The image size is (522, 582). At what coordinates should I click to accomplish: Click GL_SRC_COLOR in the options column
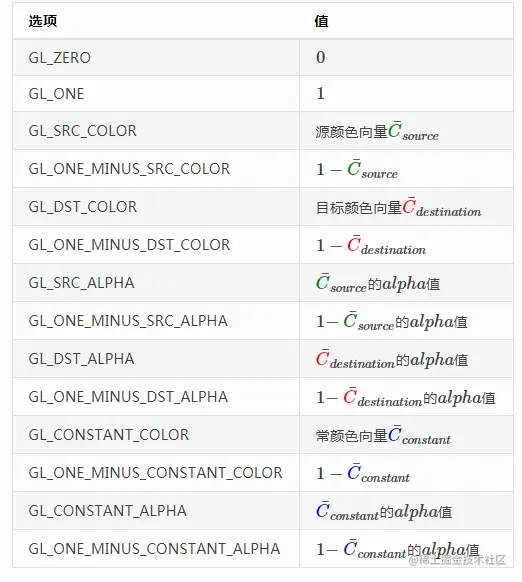coord(83,131)
